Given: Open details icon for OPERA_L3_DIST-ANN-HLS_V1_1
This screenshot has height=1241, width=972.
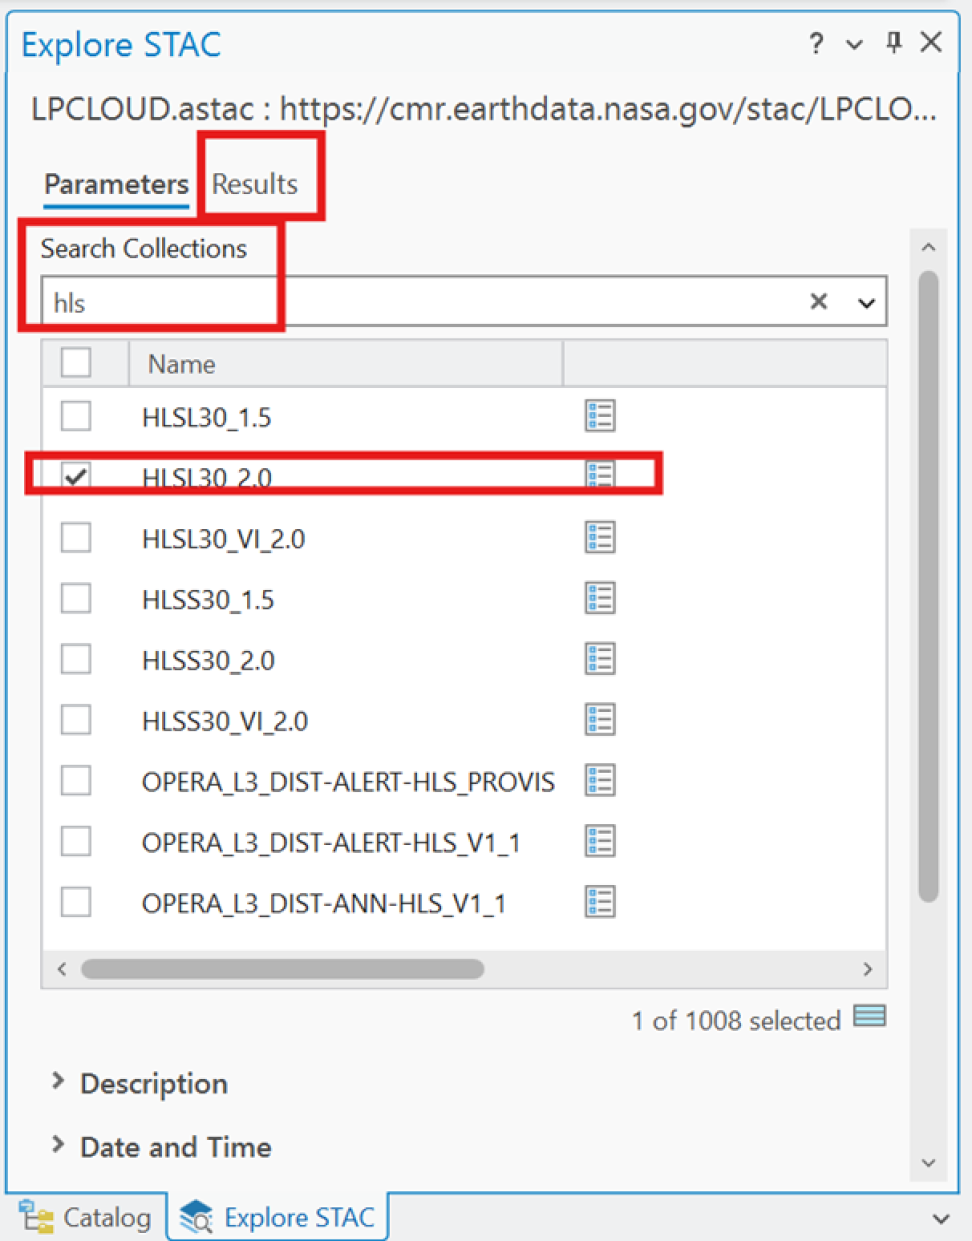Looking at the screenshot, I should pos(600,902).
